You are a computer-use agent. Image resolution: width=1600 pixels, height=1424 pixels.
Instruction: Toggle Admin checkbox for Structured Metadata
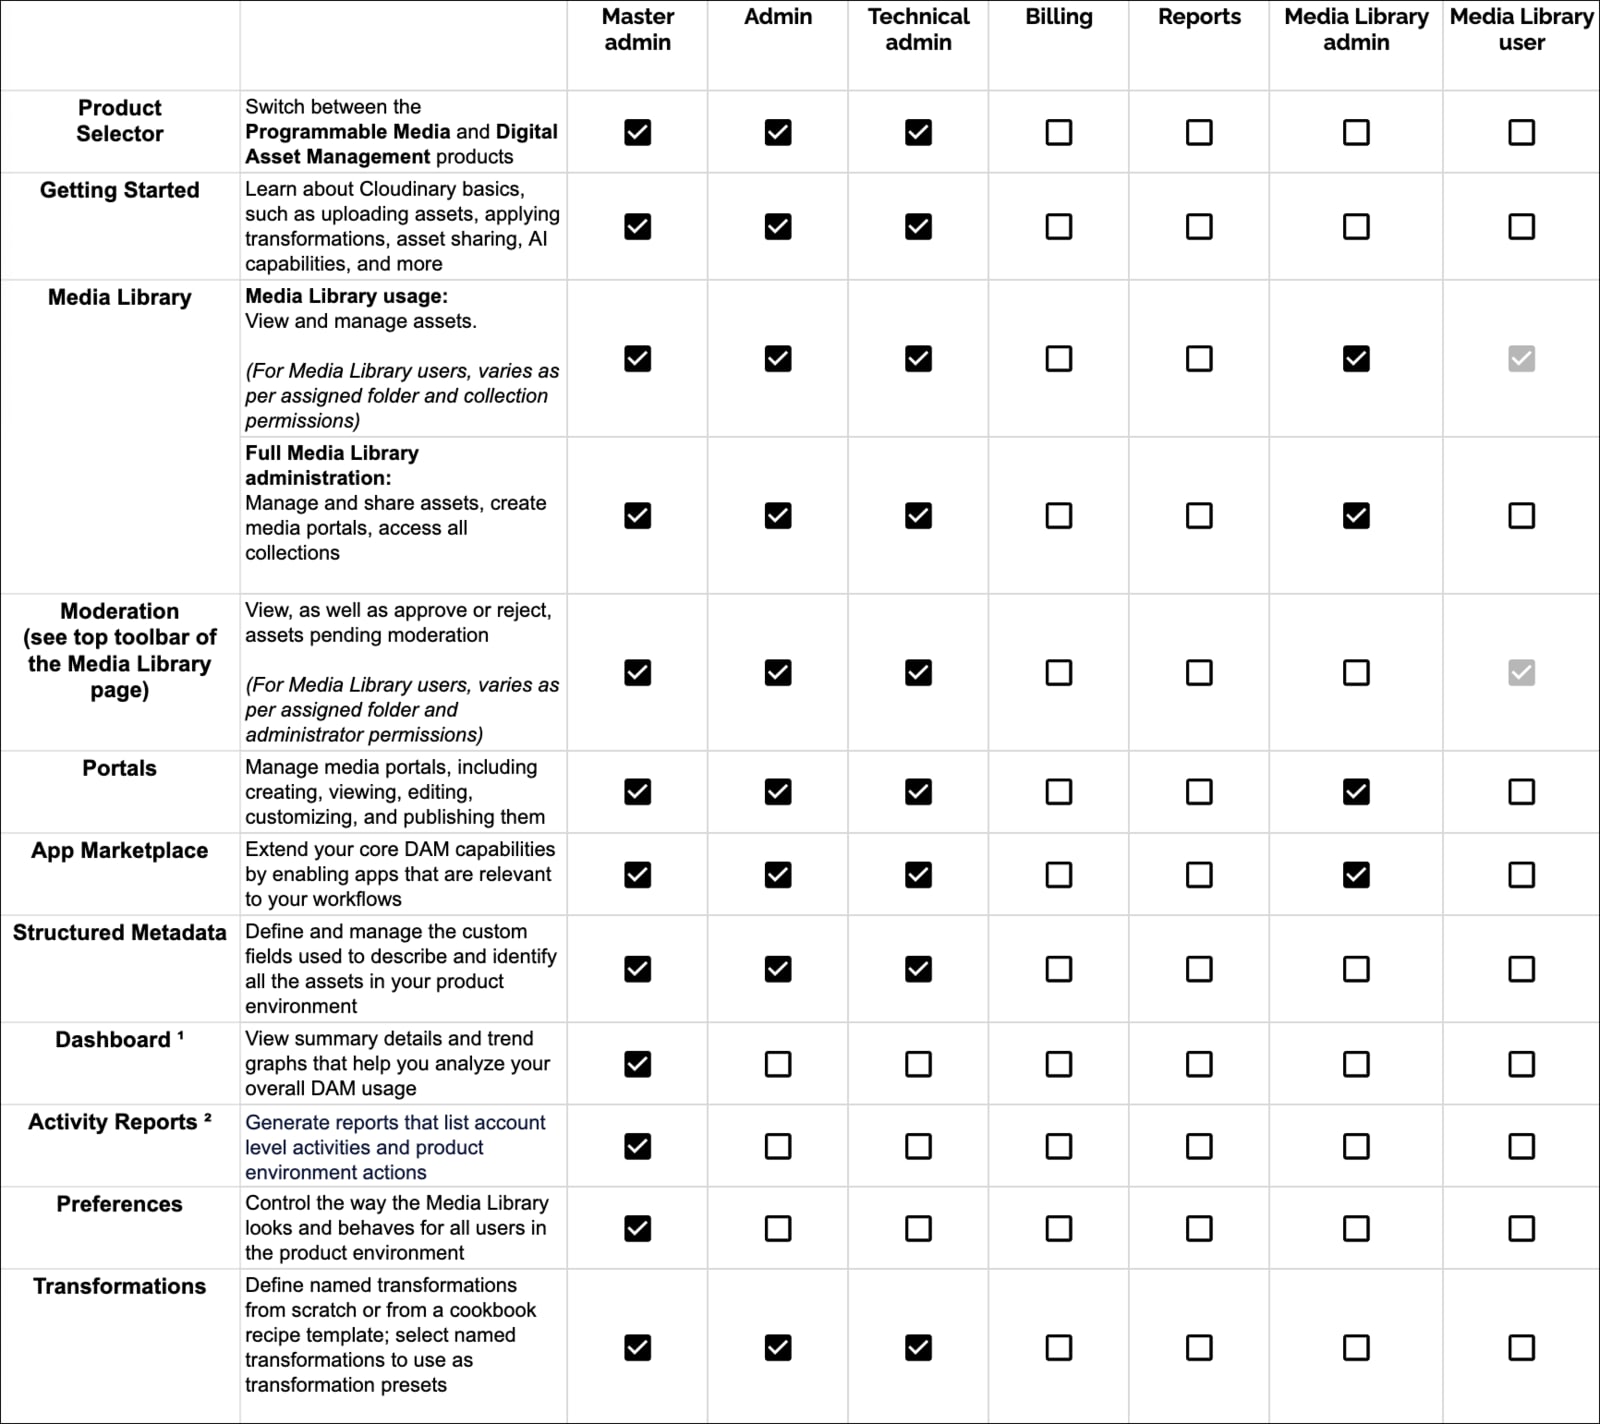[x=777, y=969]
